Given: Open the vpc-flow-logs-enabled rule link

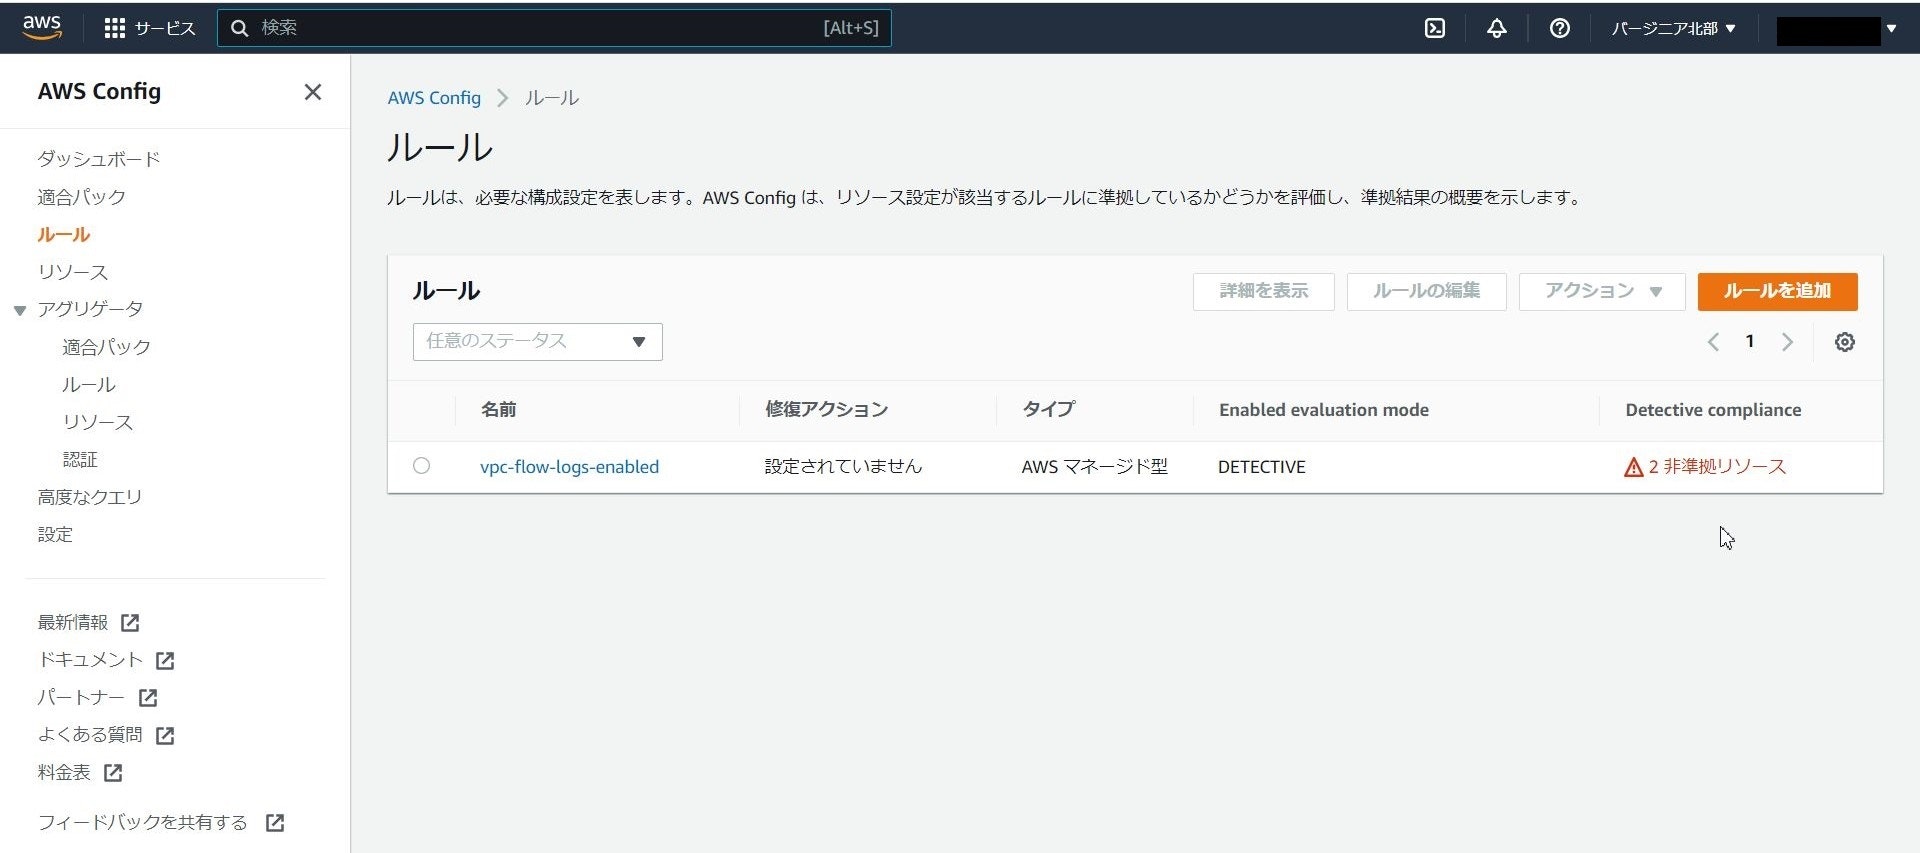Looking at the screenshot, I should click(569, 467).
